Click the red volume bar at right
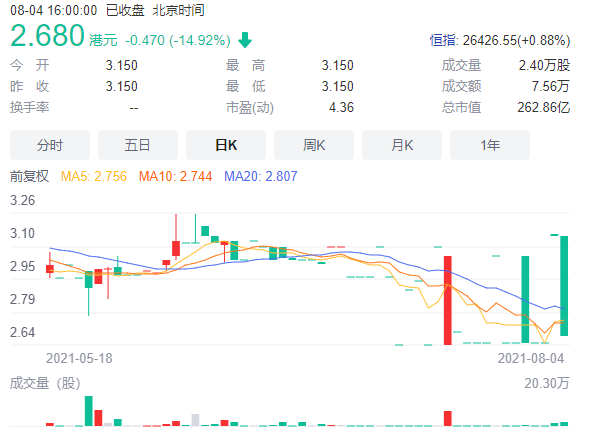 [x=448, y=418]
